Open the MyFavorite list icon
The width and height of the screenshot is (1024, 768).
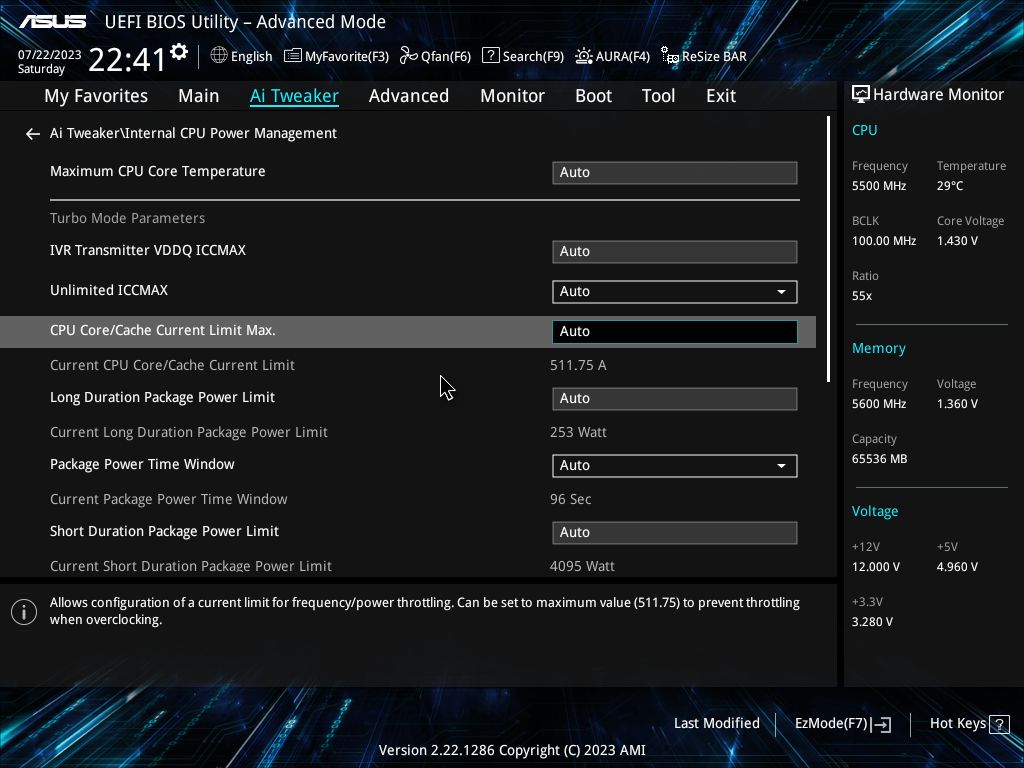pyautogui.click(x=293, y=56)
